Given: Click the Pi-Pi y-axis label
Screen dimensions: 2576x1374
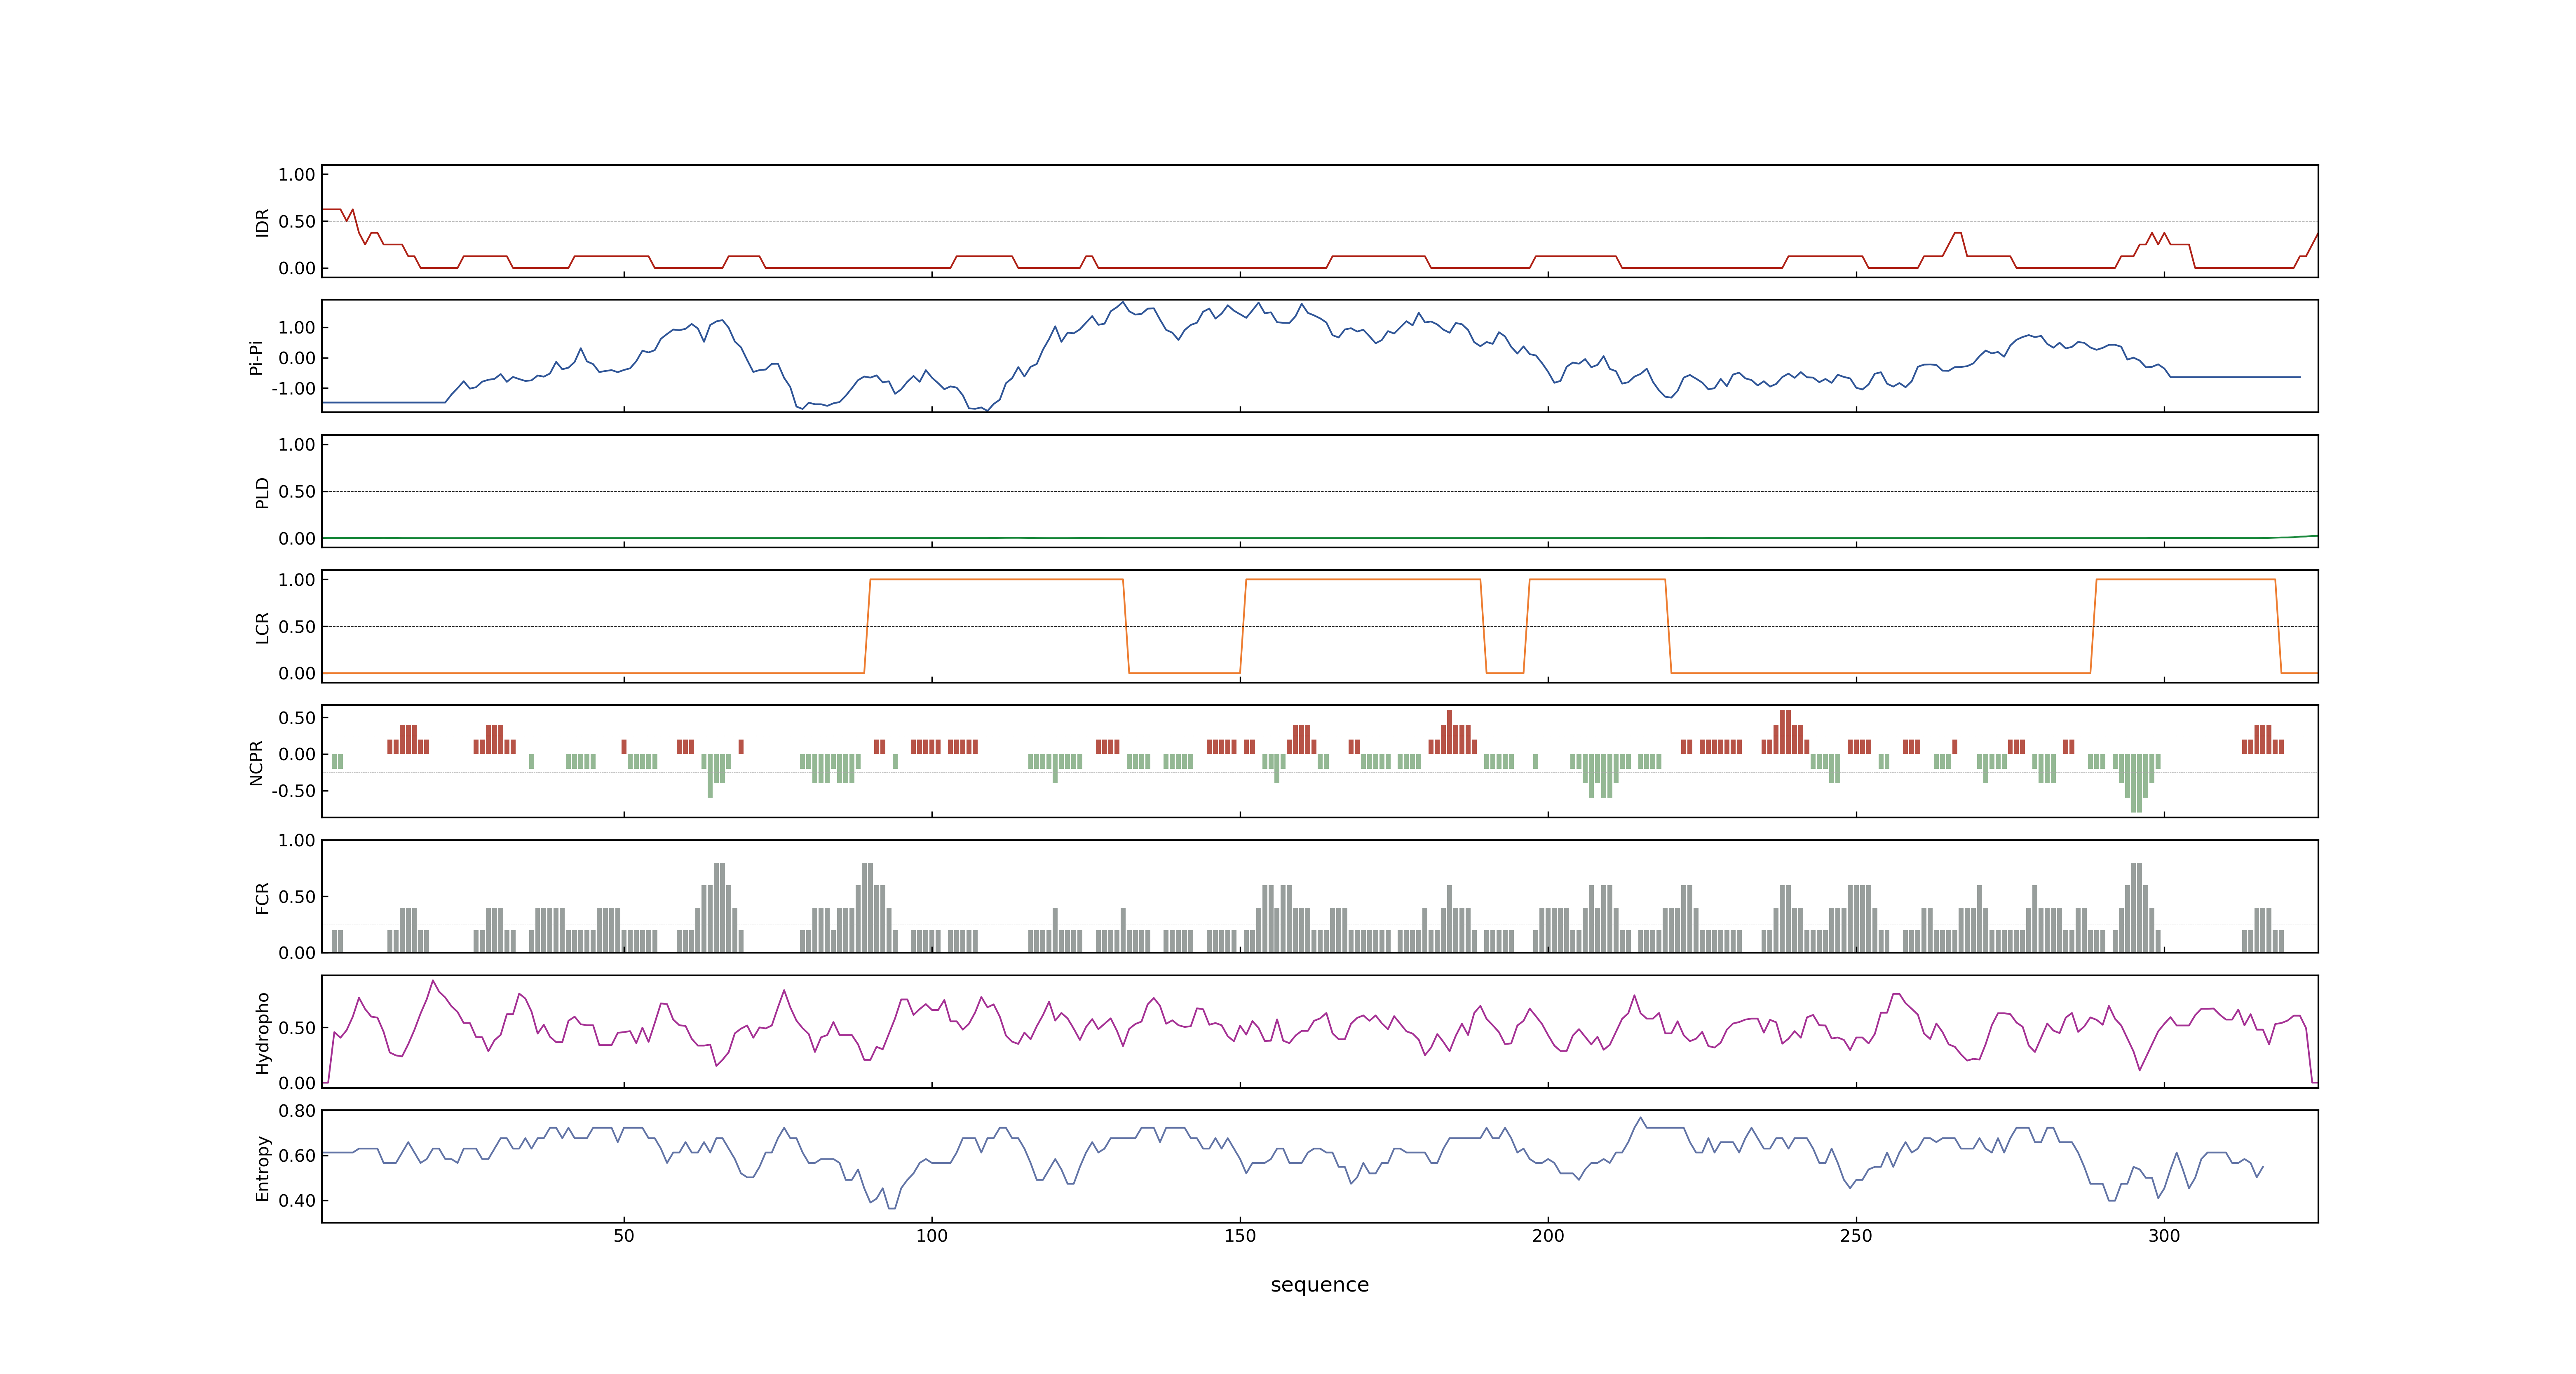Looking at the screenshot, I should tap(256, 357).
